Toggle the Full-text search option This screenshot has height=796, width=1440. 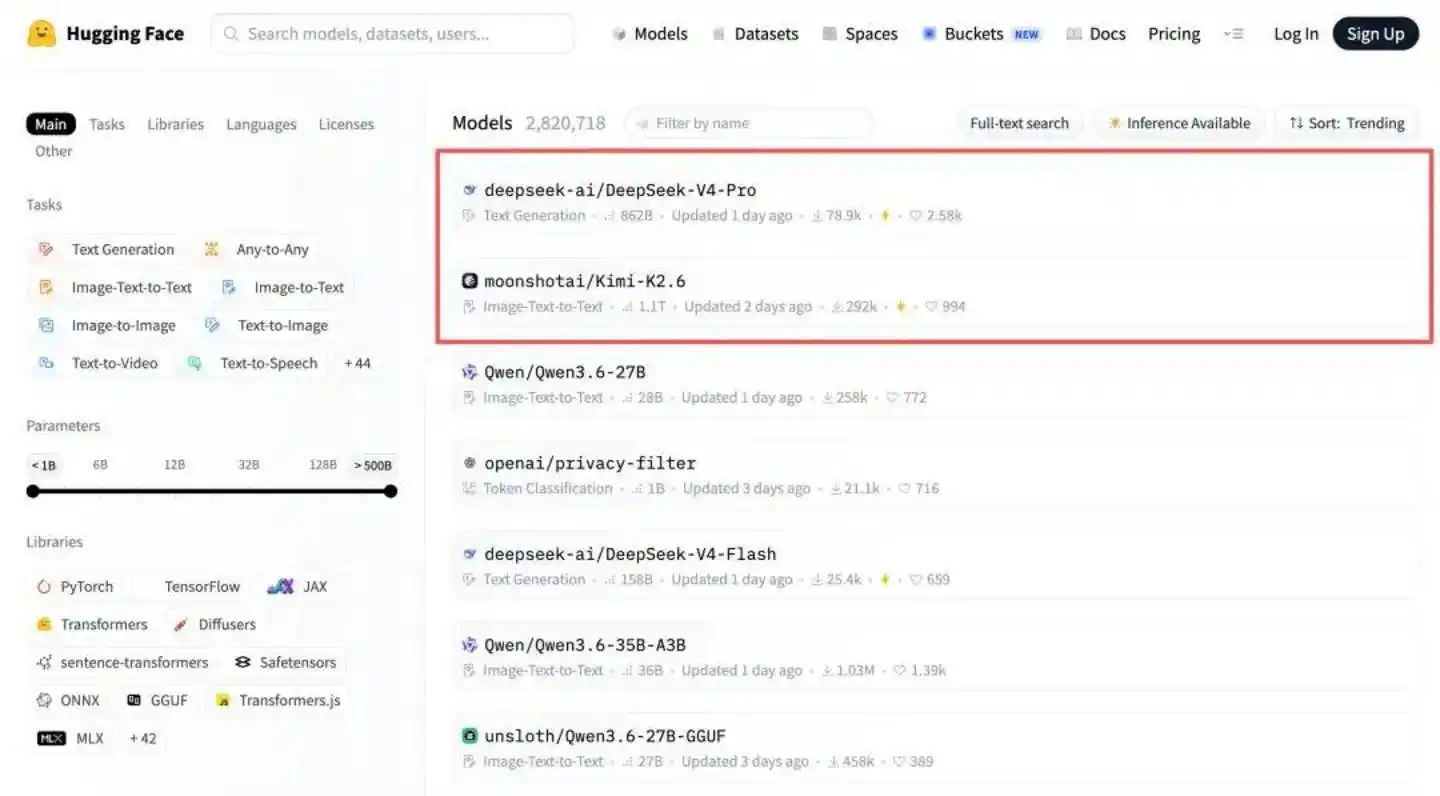1019,122
